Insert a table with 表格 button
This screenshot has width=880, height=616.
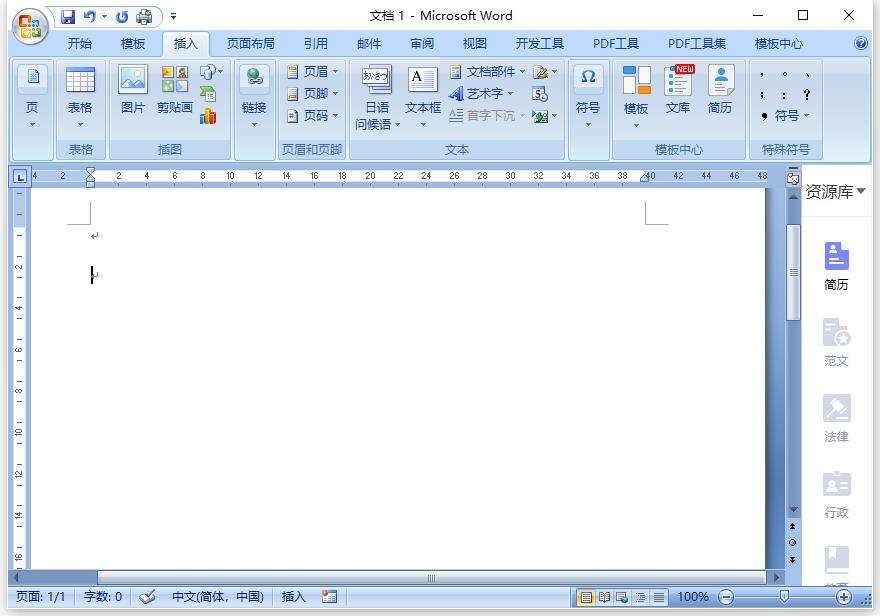[x=80, y=97]
